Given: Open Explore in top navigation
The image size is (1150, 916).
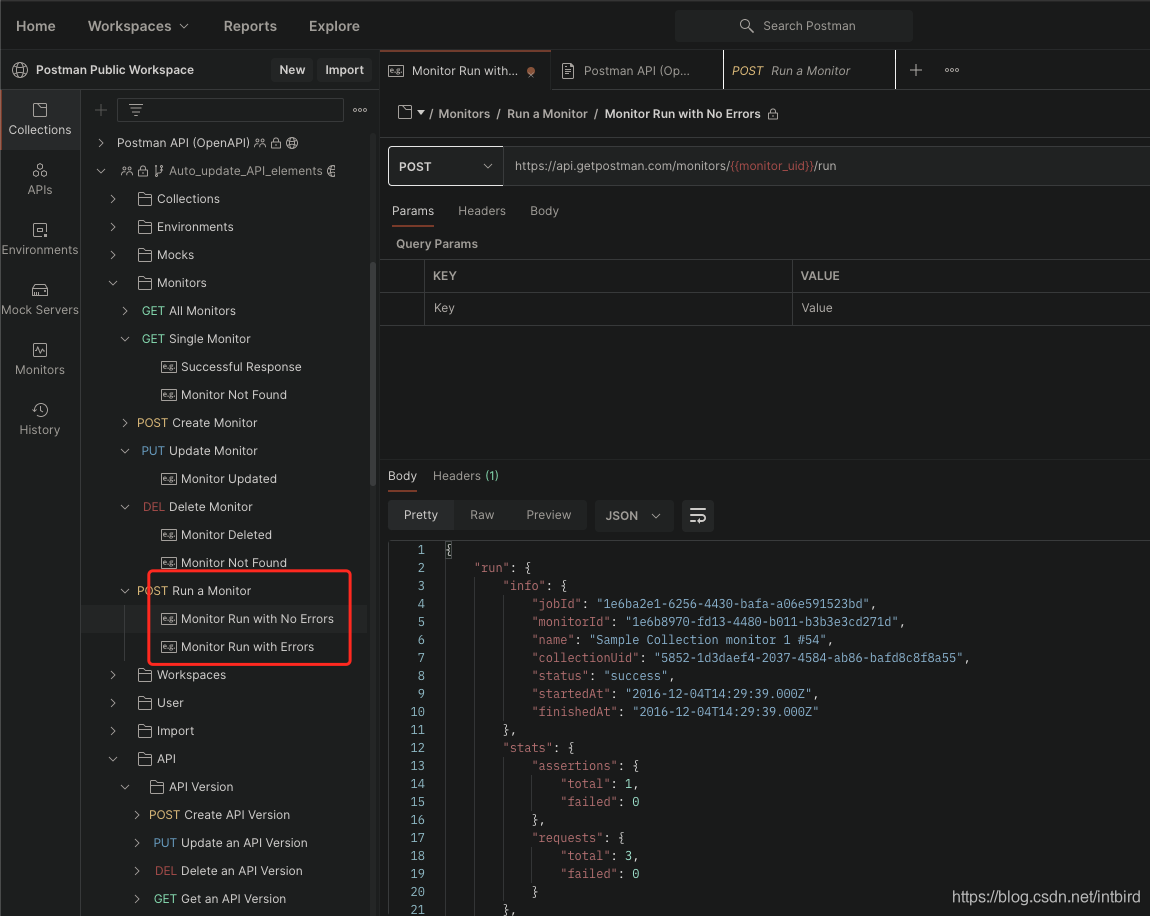Looking at the screenshot, I should pos(334,26).
